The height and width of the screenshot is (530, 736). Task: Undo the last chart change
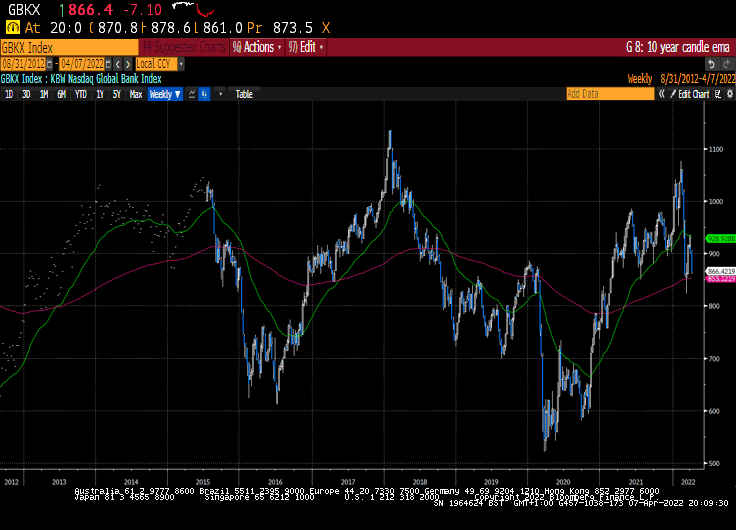click(712, 64)
